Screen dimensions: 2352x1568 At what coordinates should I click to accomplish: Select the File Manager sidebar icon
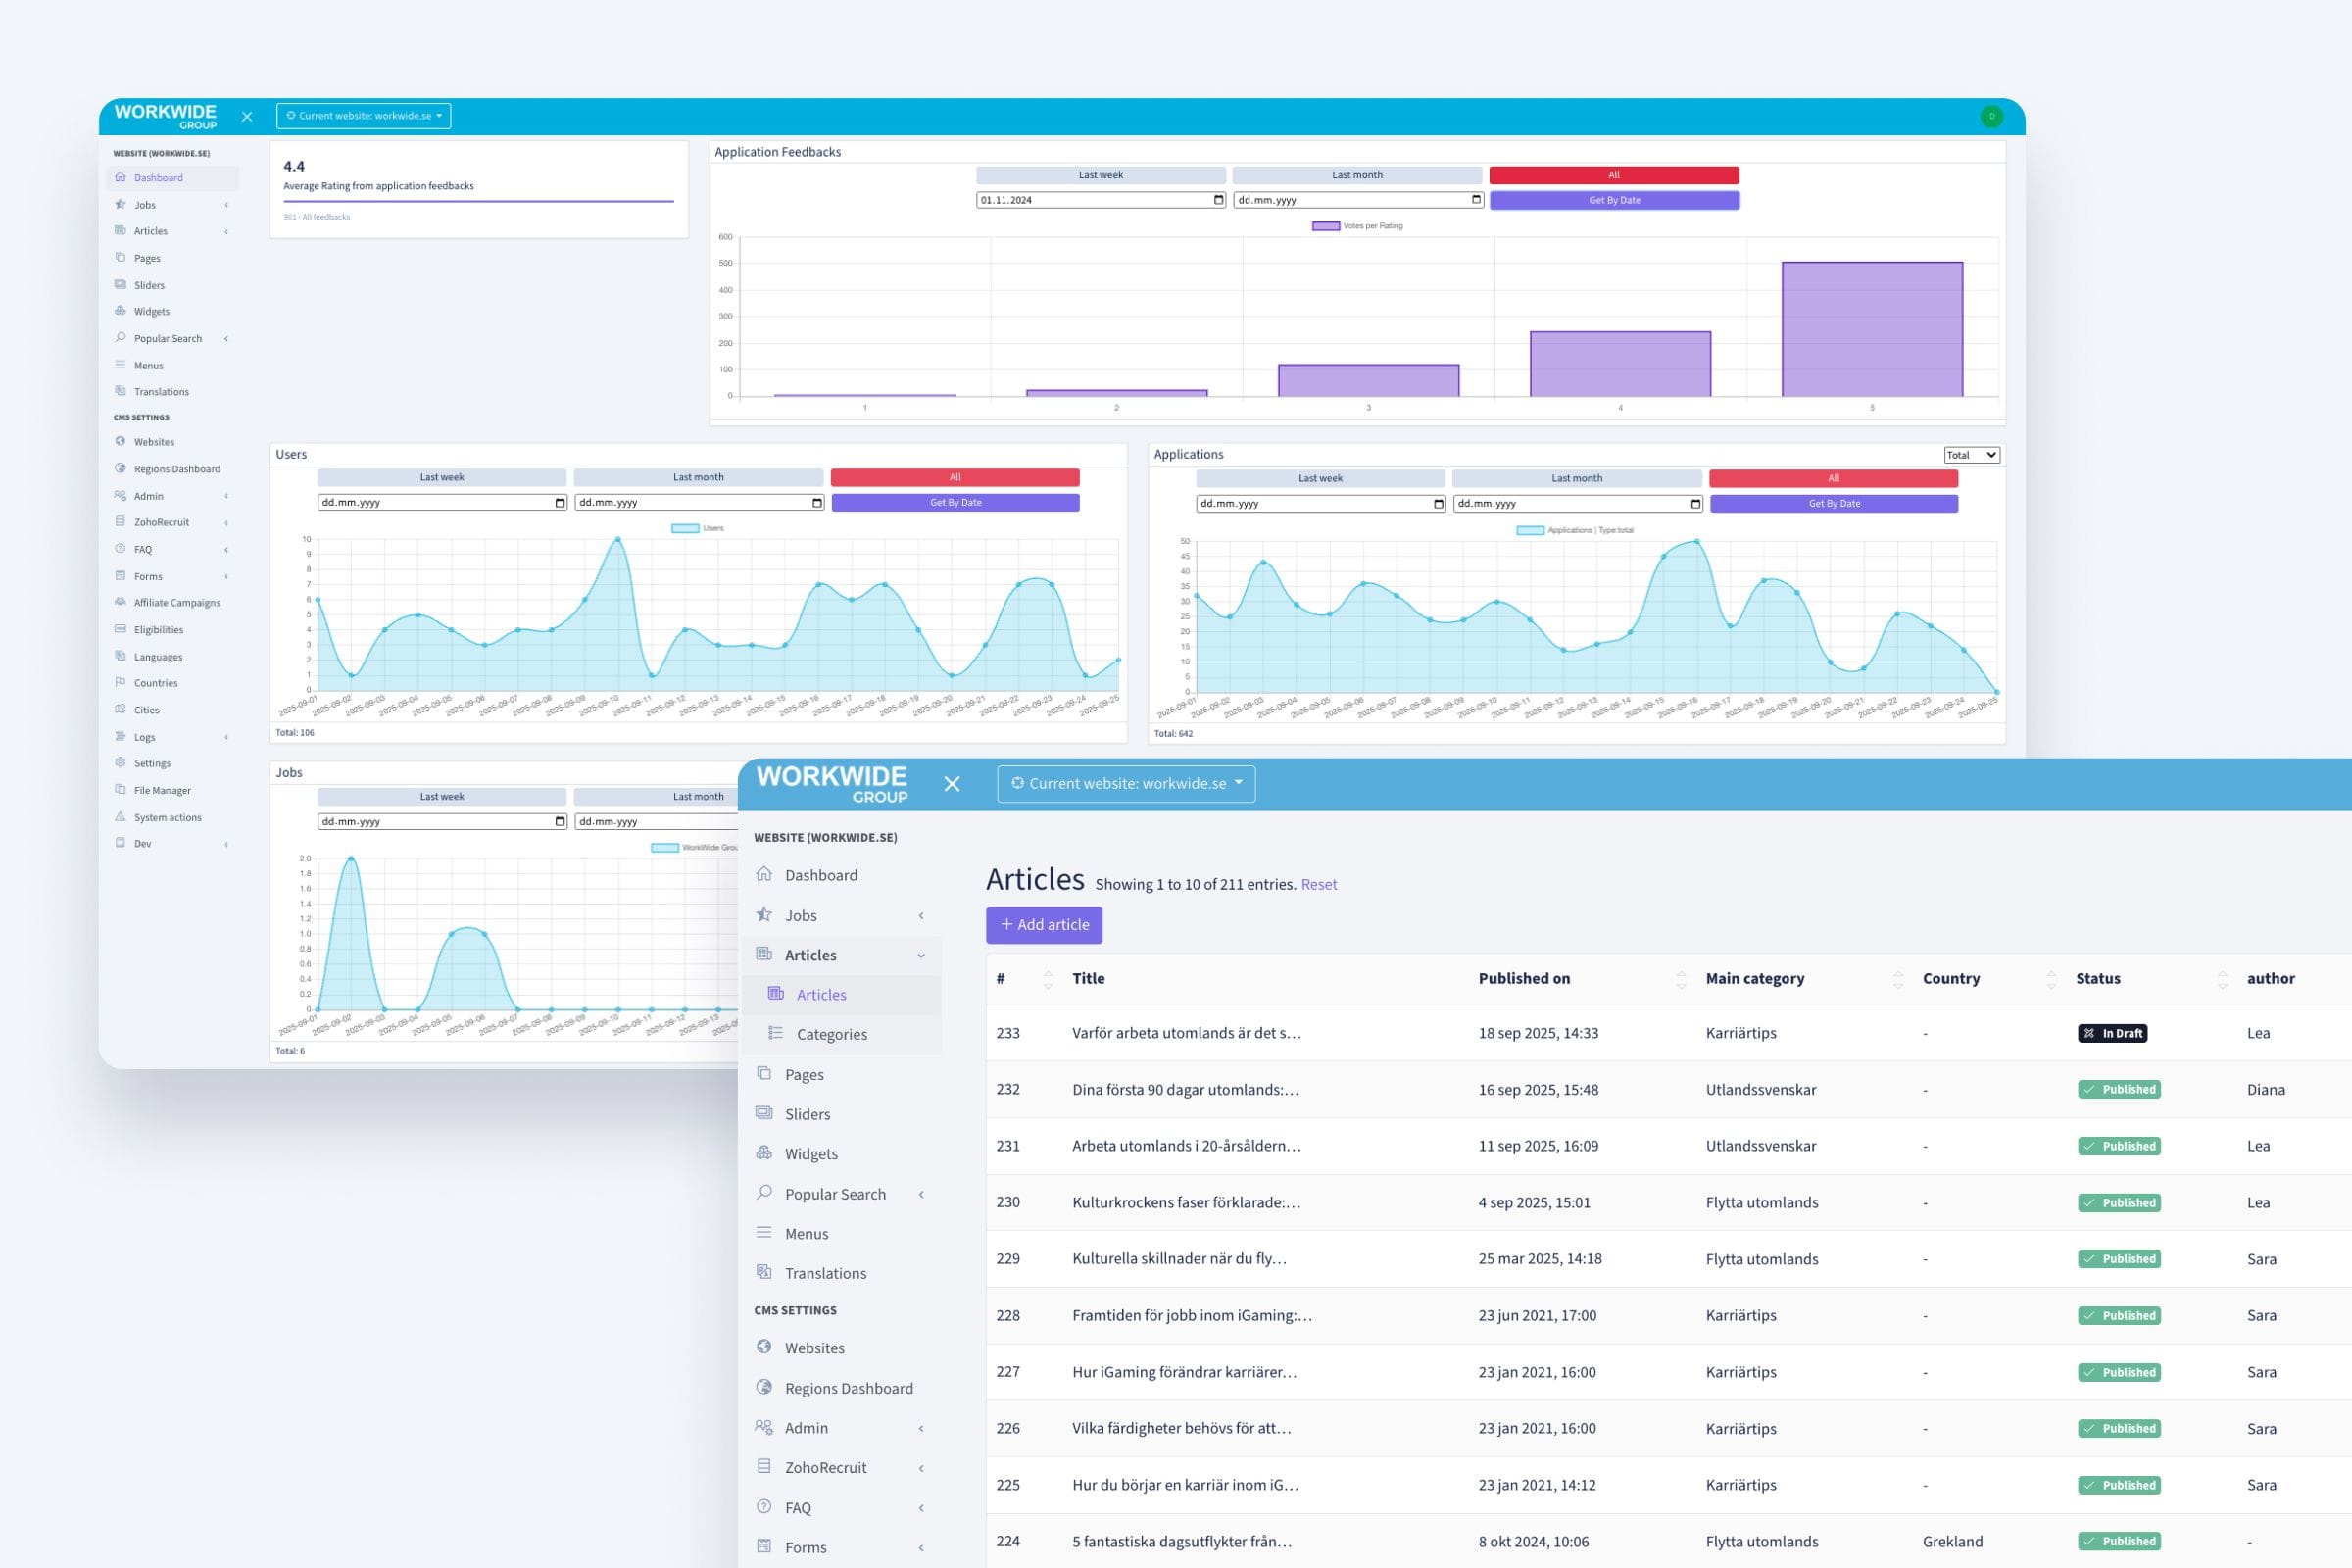122,790
